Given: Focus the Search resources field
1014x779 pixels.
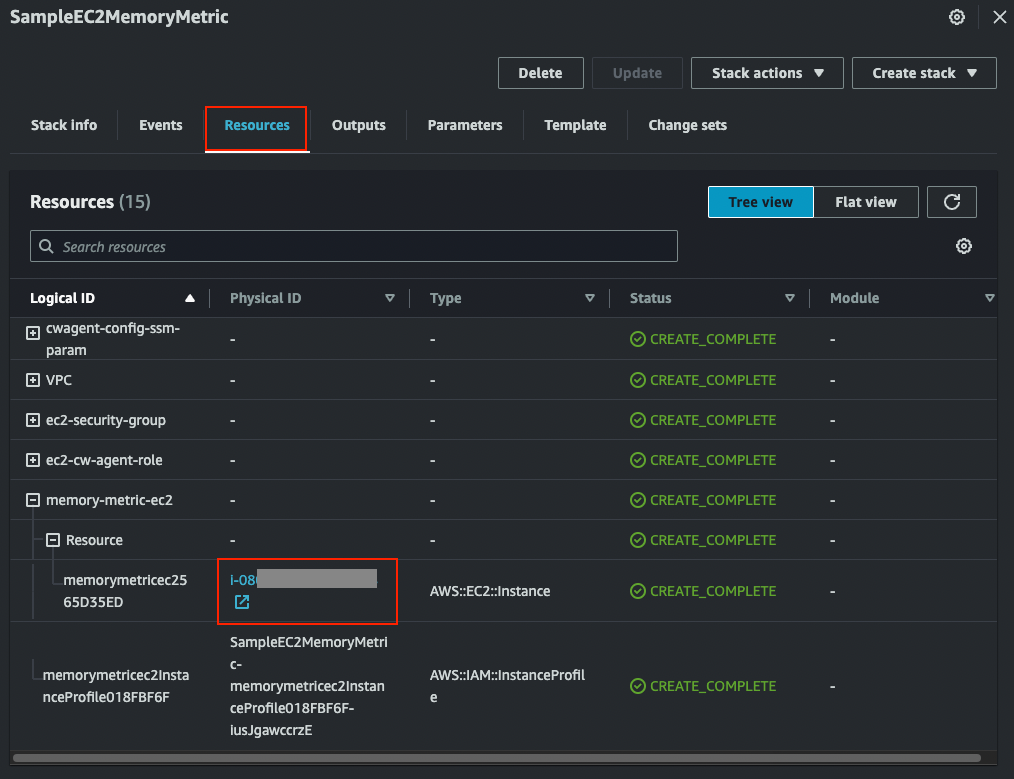Looking at the screenshot, I should (354, 246).
